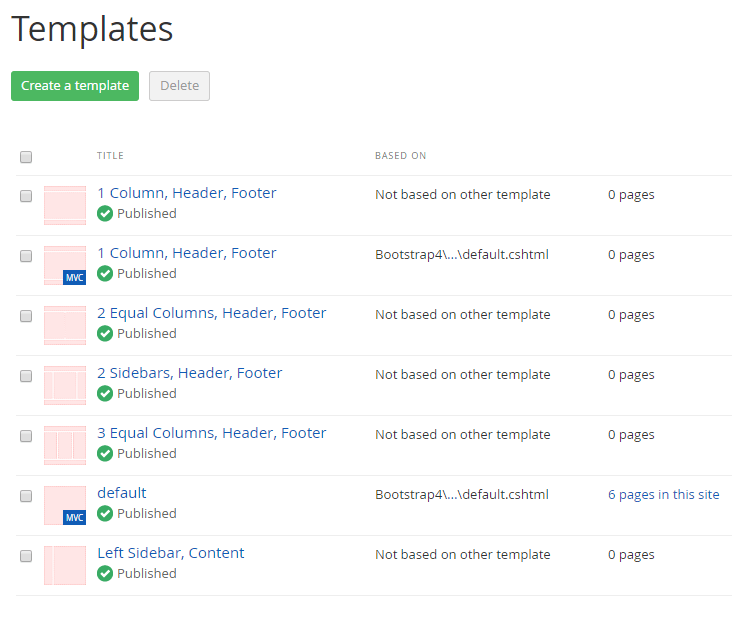Click the MVC-badged default template thumbnail

click(65, 506)
